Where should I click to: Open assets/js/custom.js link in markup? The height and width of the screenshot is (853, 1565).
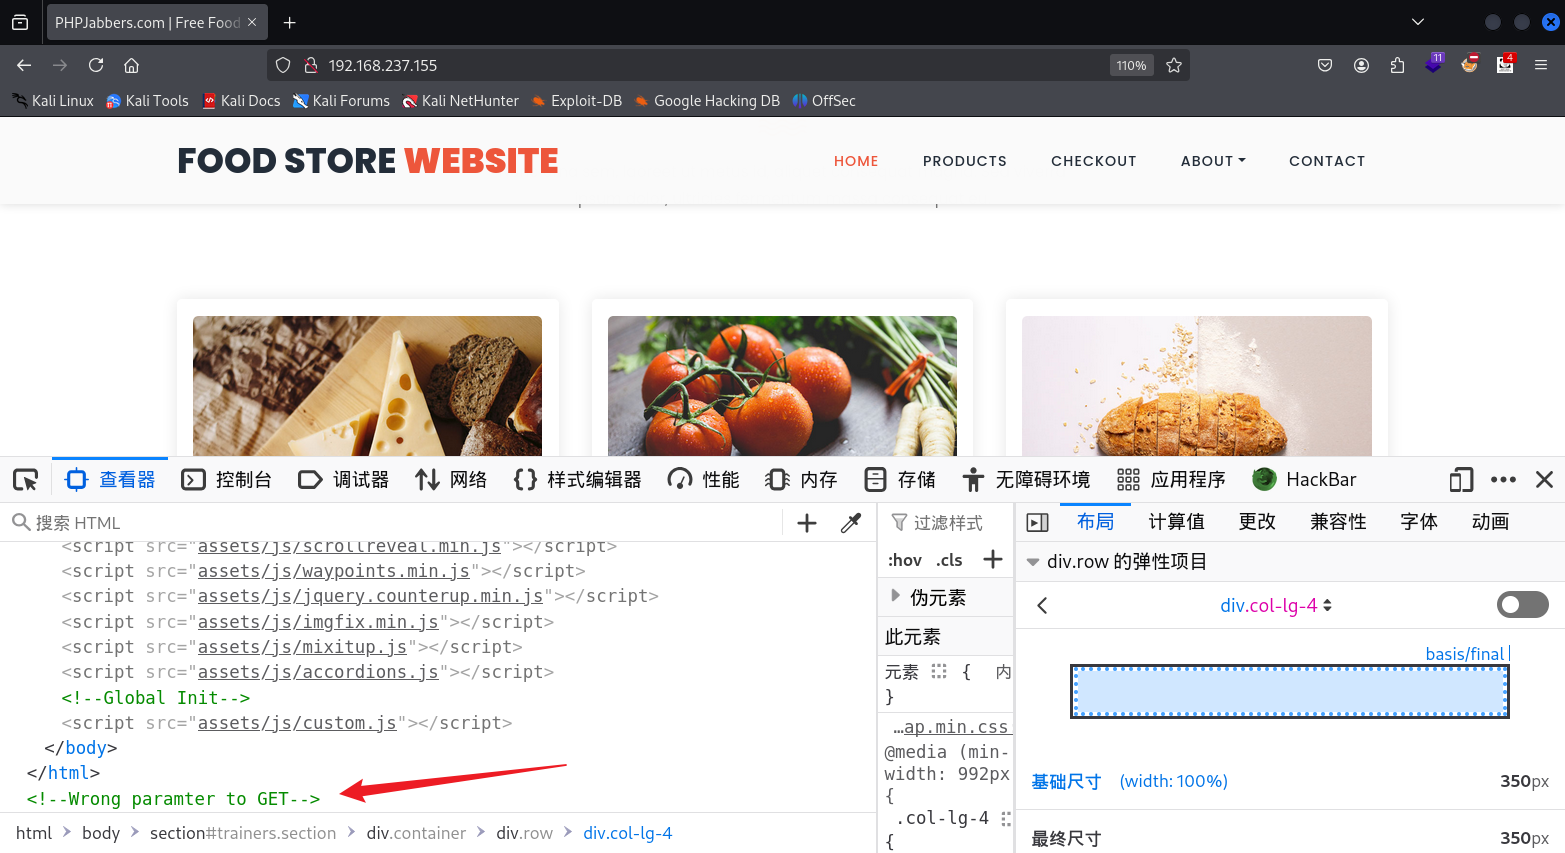point(297,723)
